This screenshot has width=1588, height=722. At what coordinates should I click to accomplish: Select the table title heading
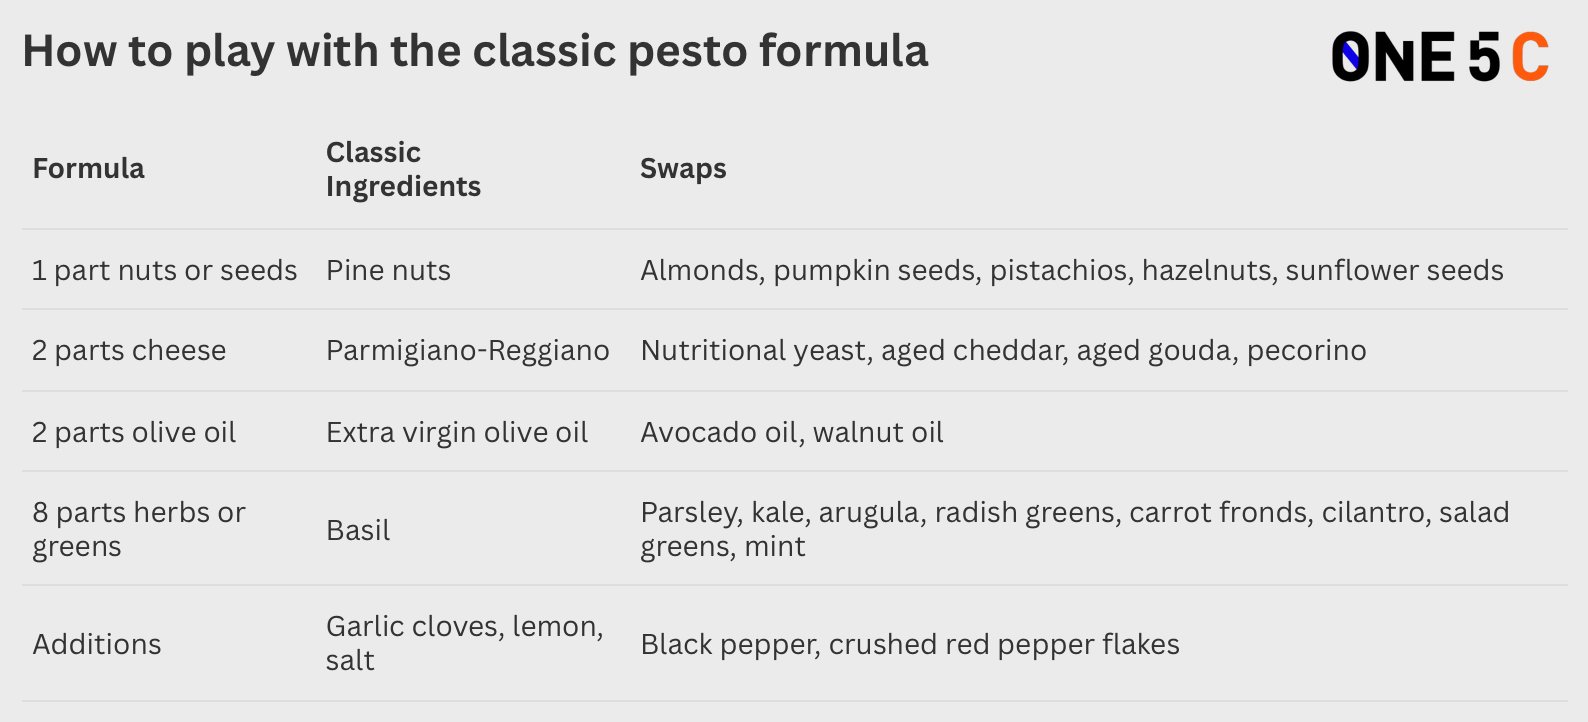tap(475, 51)
